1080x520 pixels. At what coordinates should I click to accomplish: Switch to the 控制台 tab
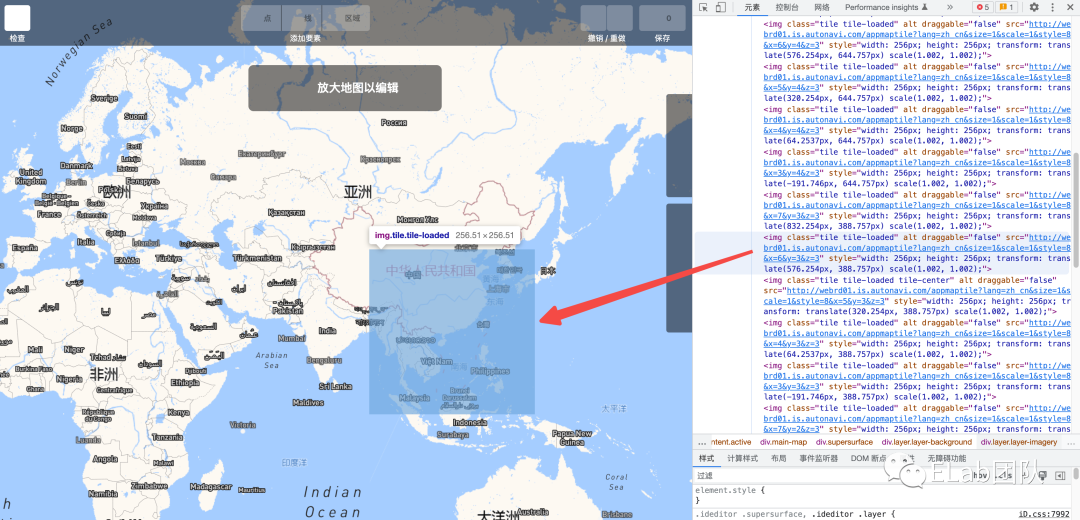point(787,7)
